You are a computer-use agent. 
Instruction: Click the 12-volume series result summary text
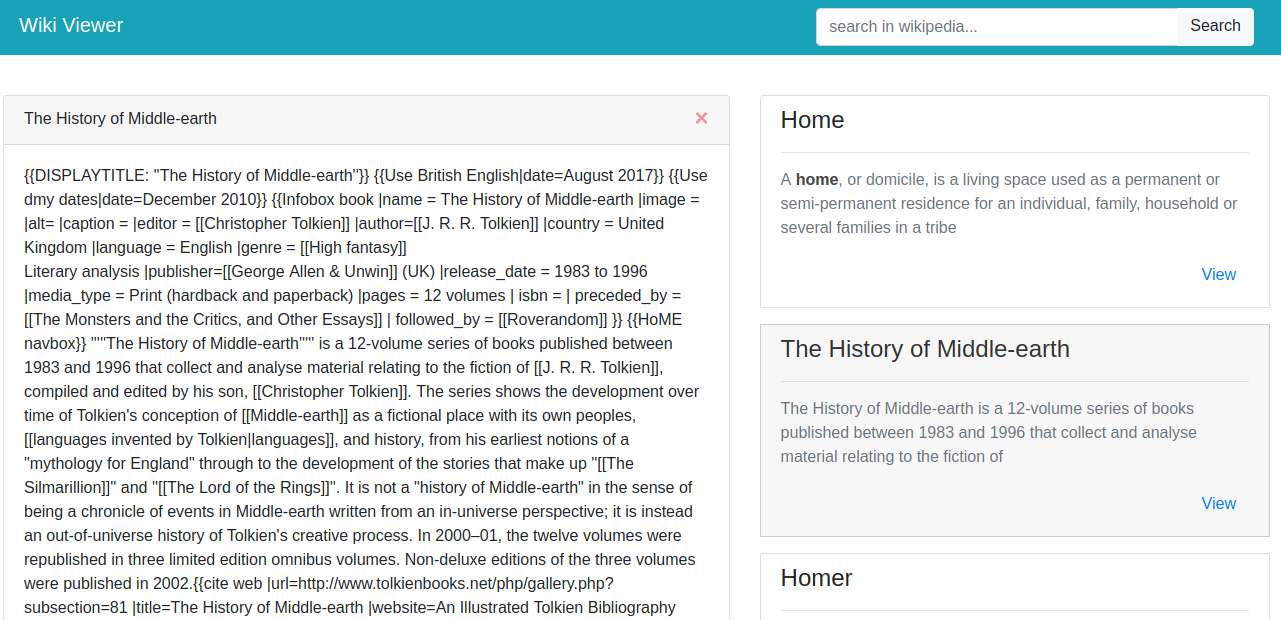pos(989,432)
